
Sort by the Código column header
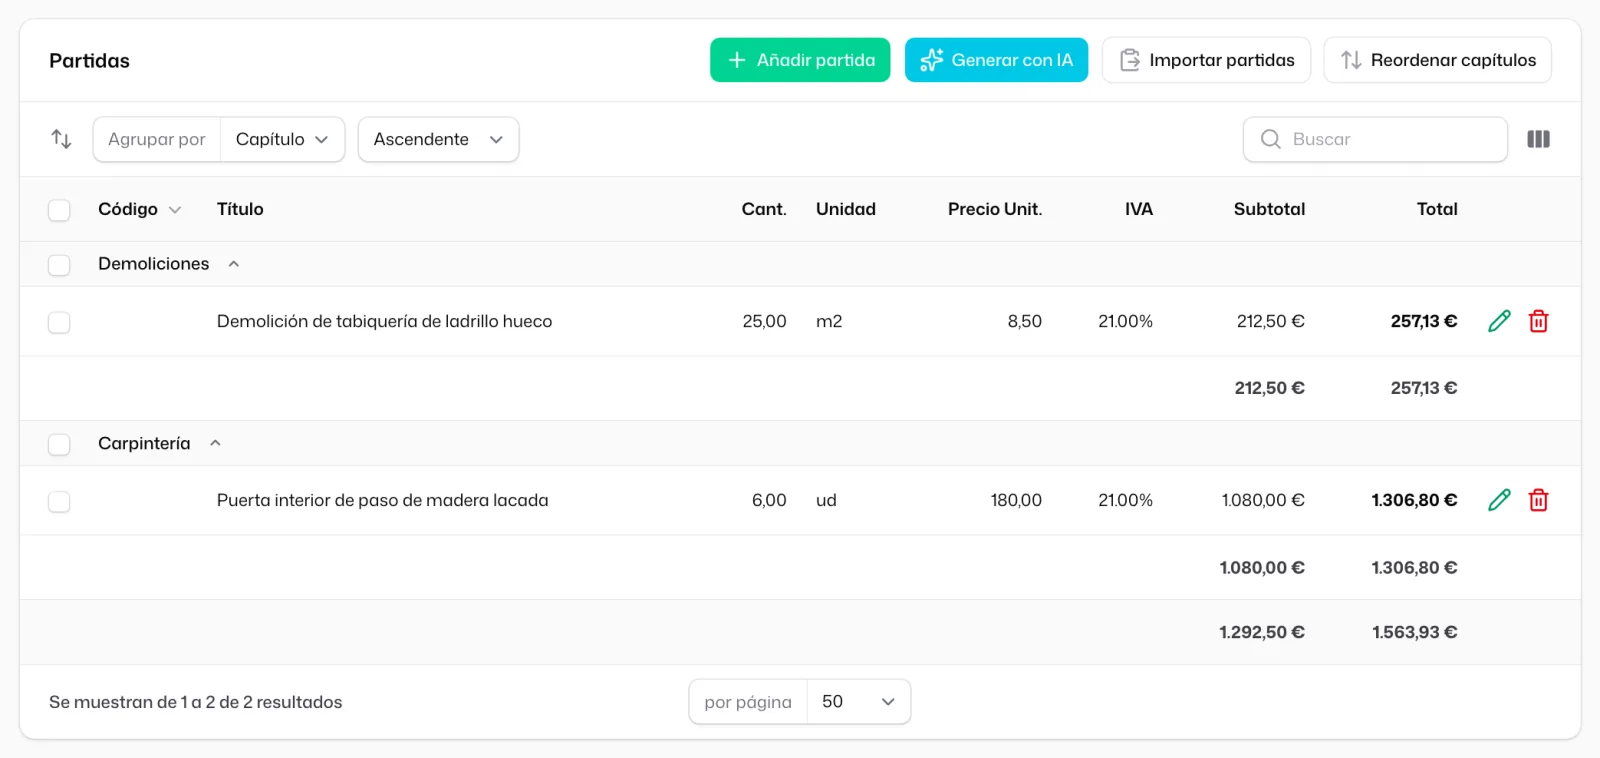[139, 209]
